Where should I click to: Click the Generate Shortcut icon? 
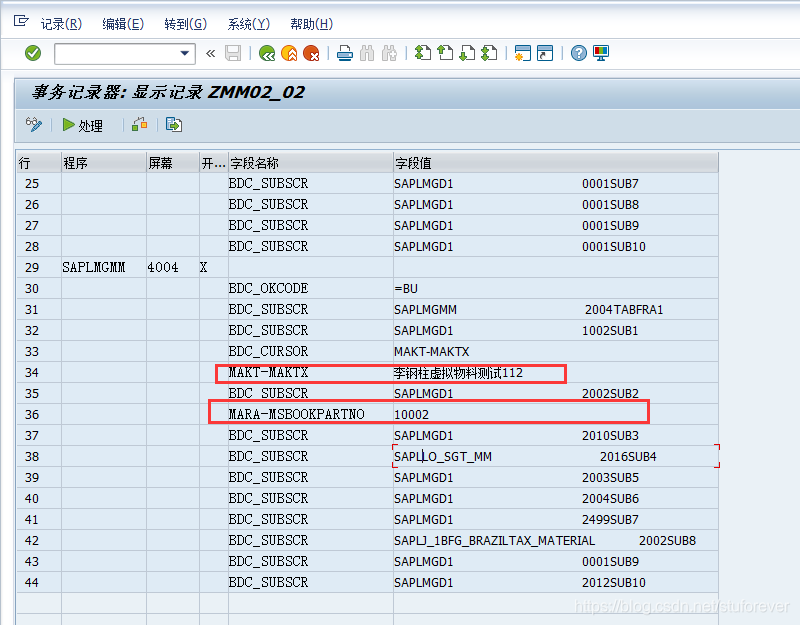click(x=545, y=53)
